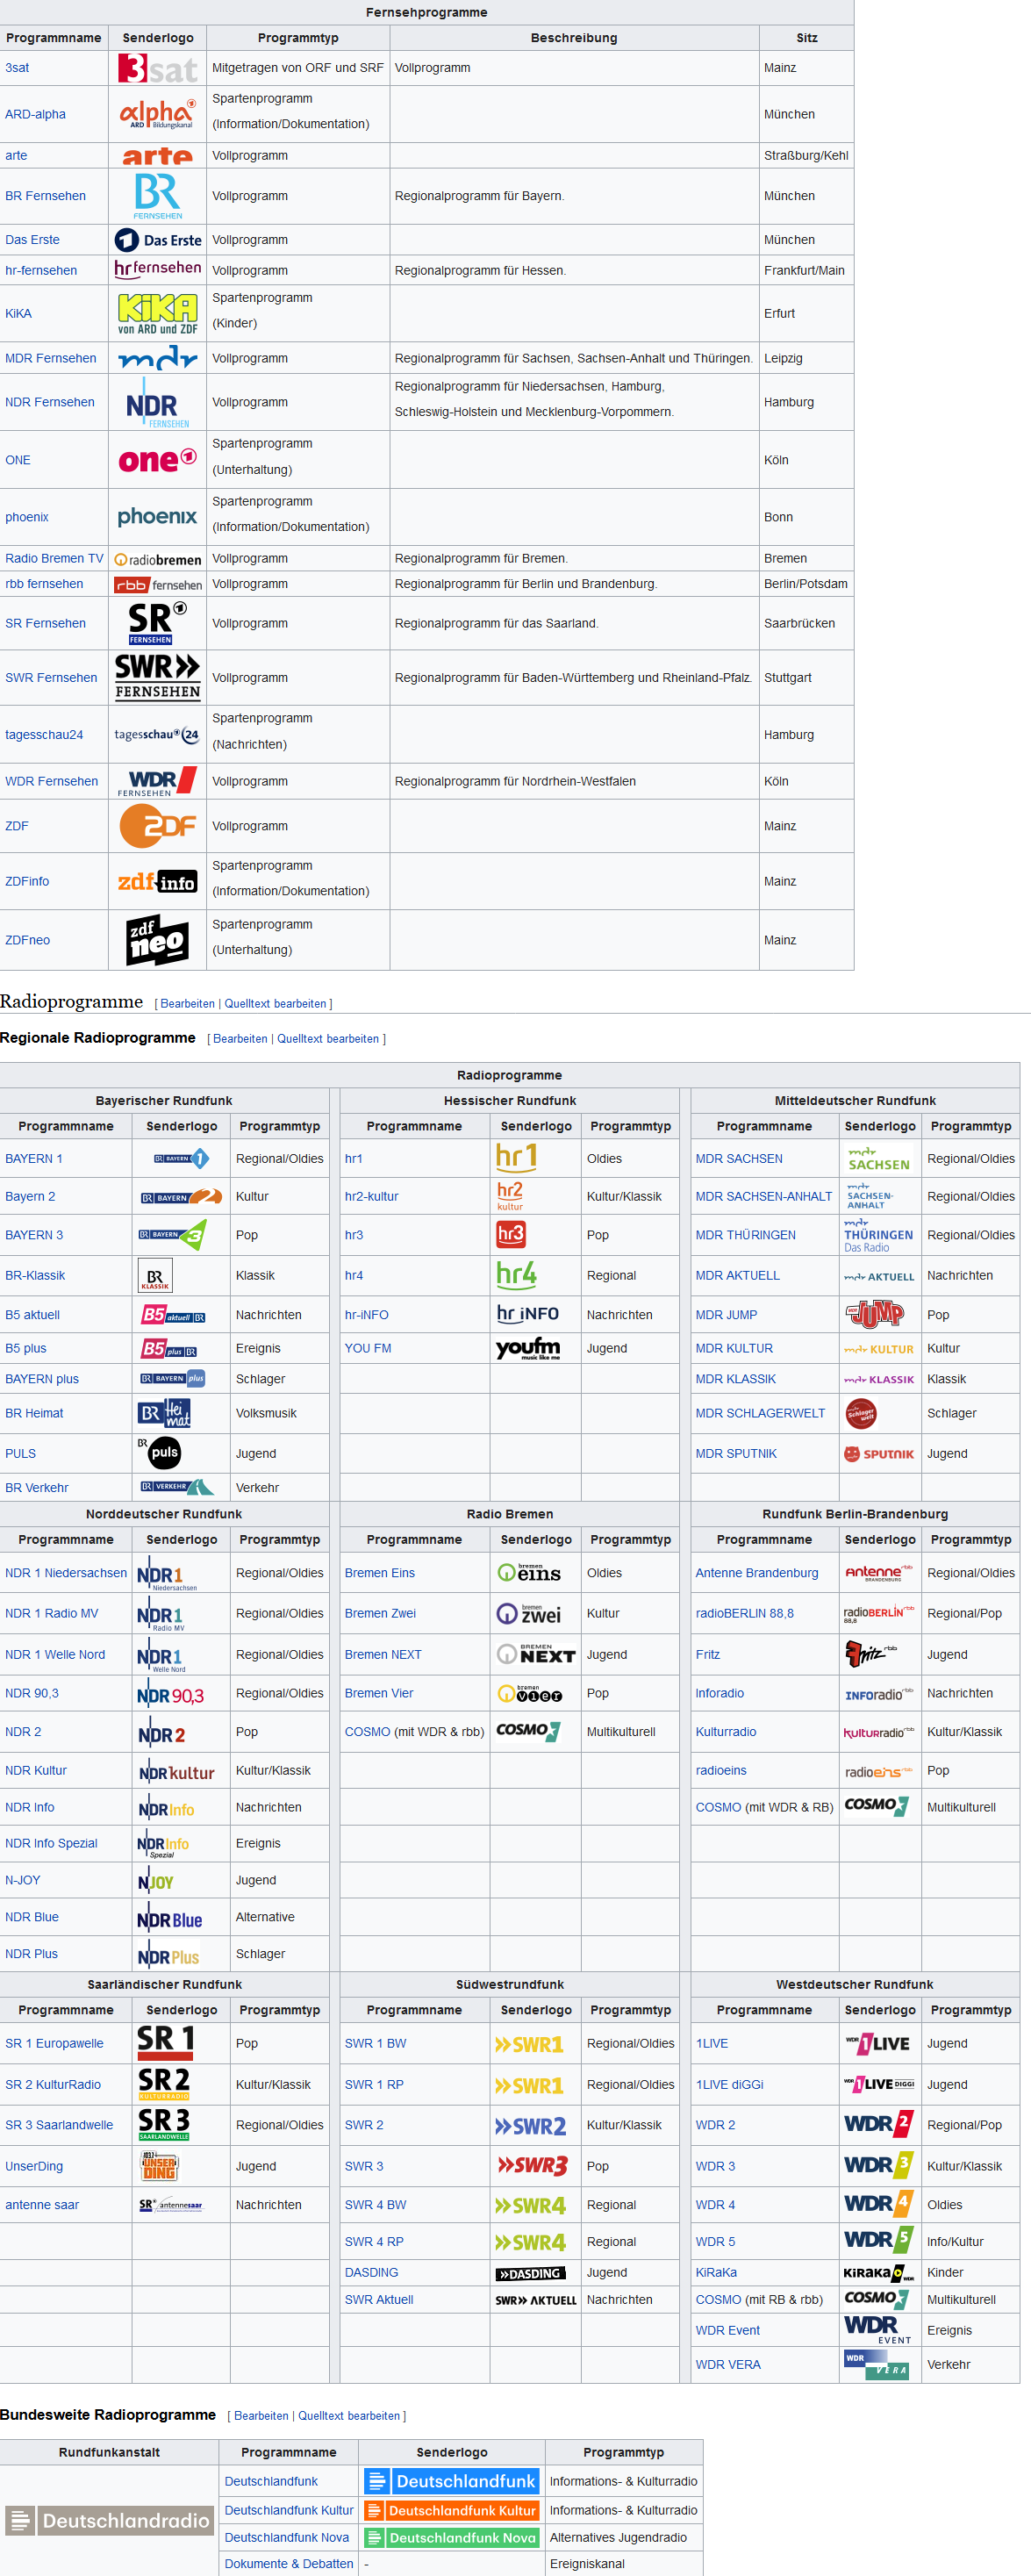Viewport: 1031px width, 2576px height.
Task: Click 'Alternatives Jugendradio' program type cell
Action: (x=624, y=2538)
